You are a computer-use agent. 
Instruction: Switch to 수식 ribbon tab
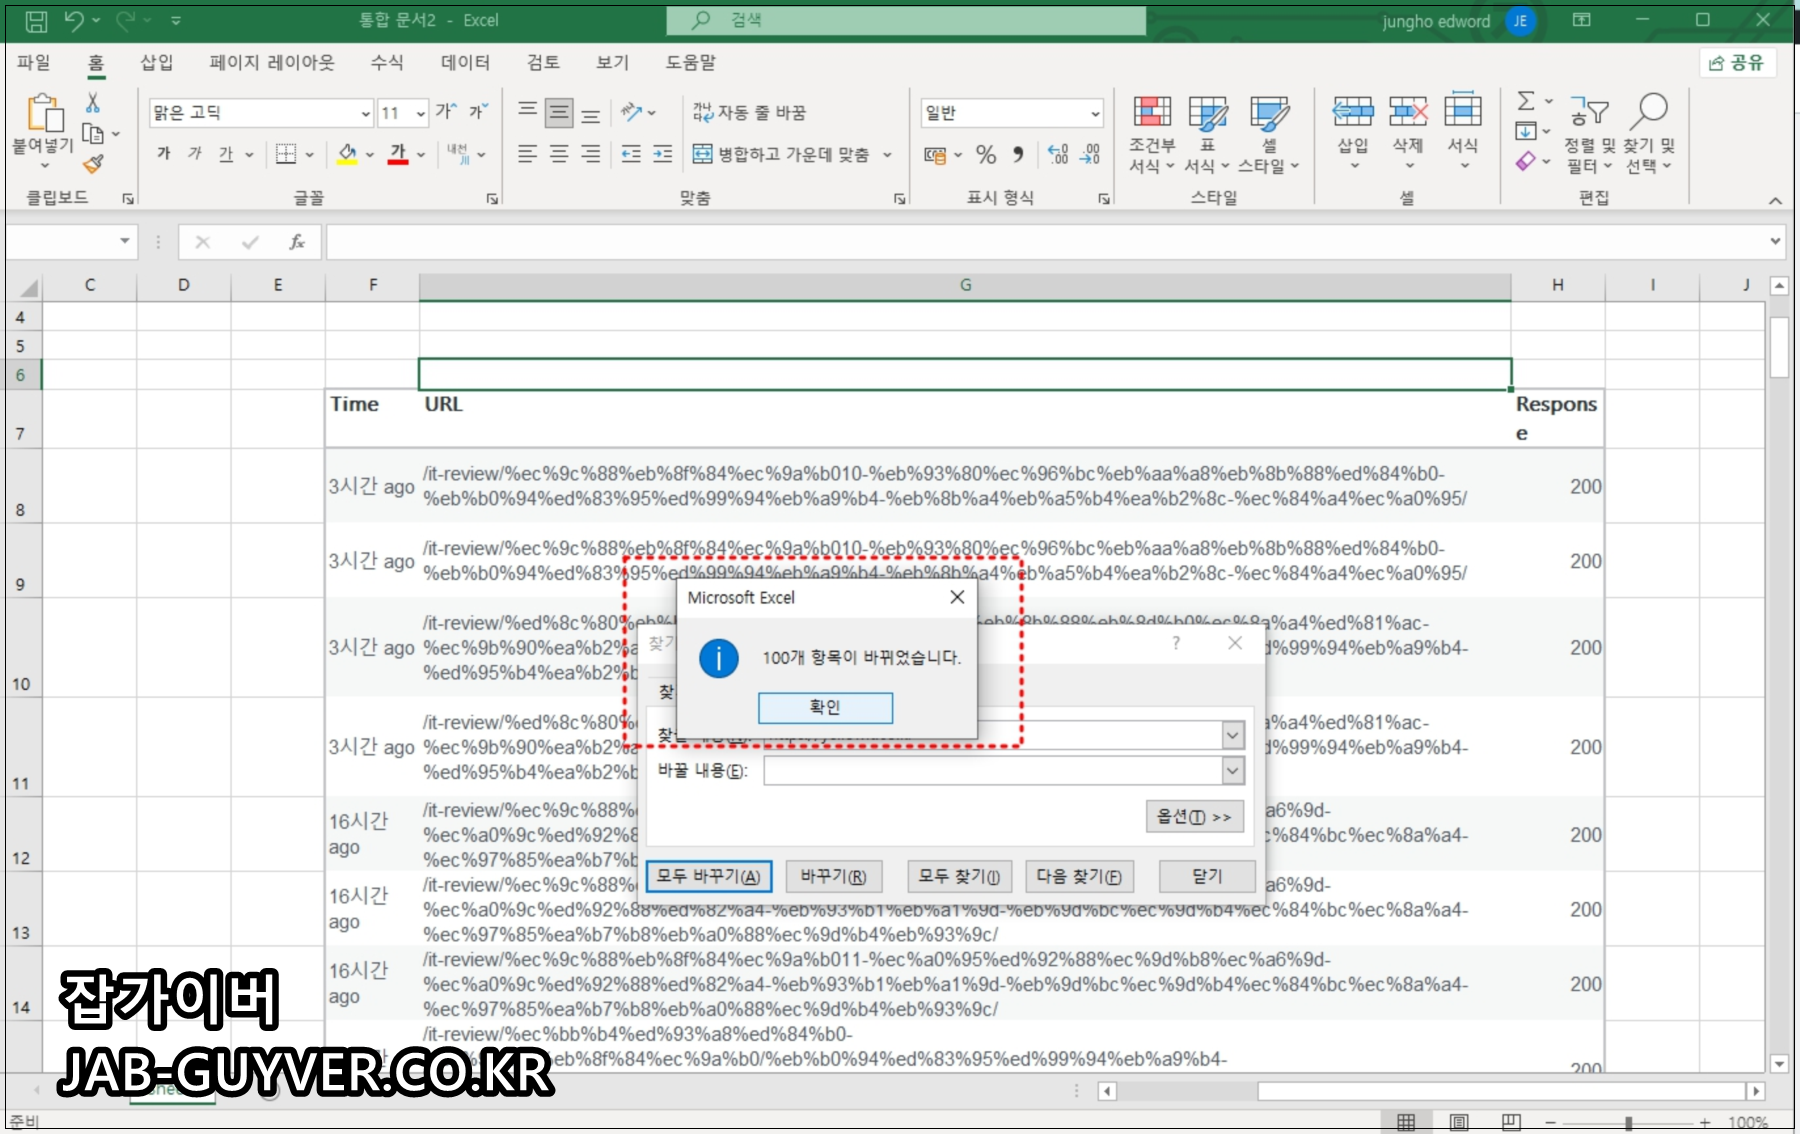(x=387, y=62)
